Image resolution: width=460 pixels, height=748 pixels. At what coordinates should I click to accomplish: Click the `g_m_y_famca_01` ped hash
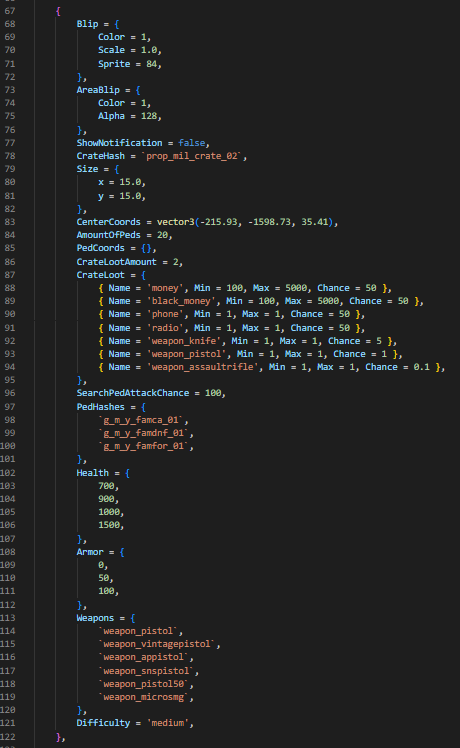click(x=141, y=420)
